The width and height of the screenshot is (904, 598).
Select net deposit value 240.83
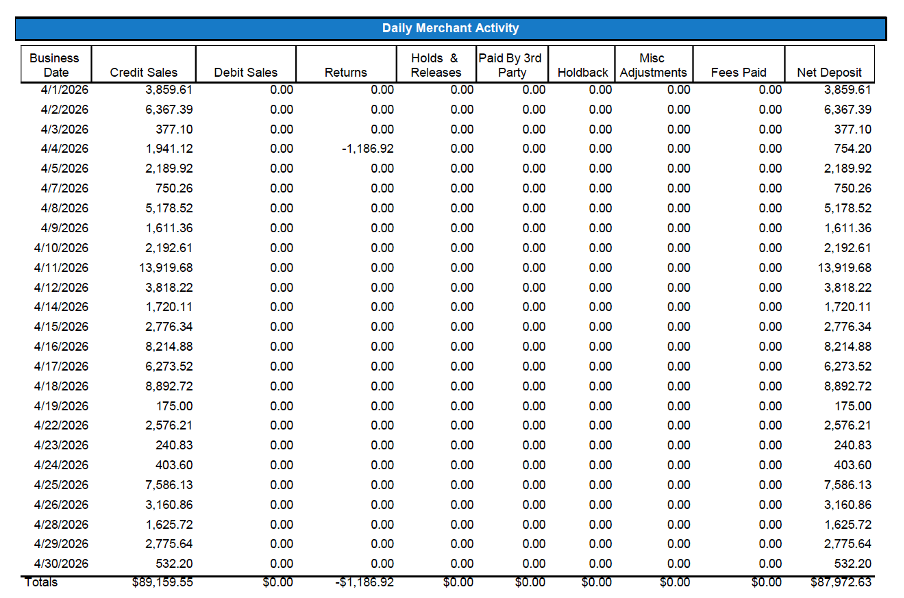point(853,445)
